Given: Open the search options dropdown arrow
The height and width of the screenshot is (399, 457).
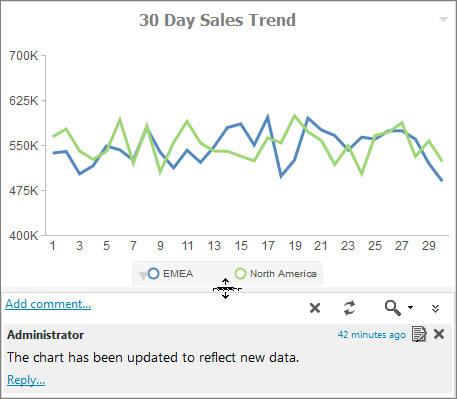Looking at the screenshot, I should [410, 307].
